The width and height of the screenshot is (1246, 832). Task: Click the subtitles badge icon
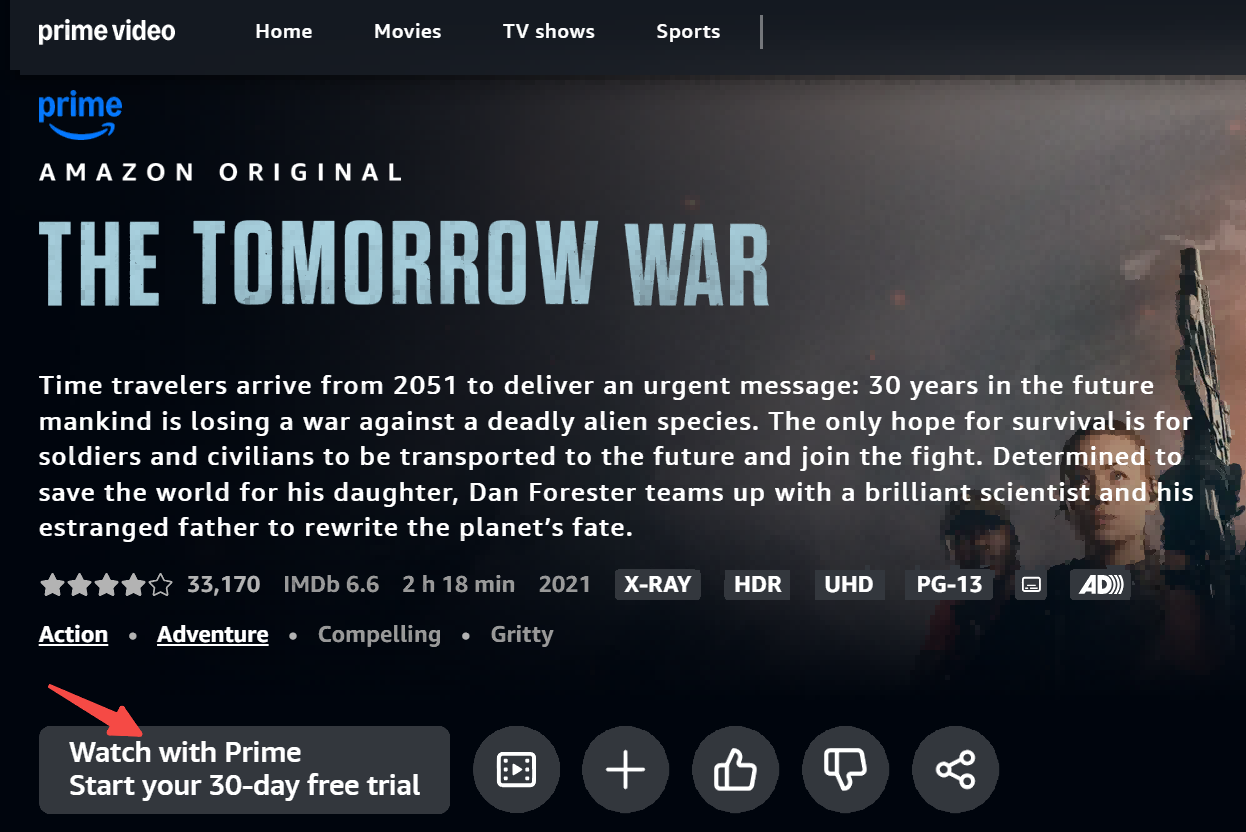point(1031,584)
